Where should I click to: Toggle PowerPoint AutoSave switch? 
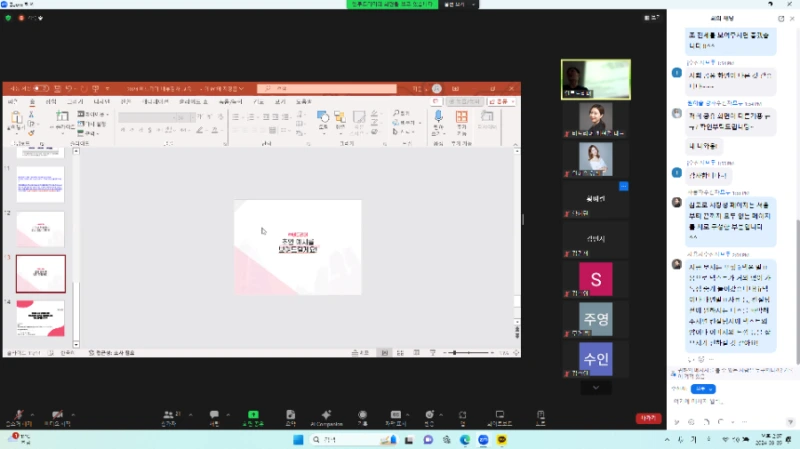point(41,89)
